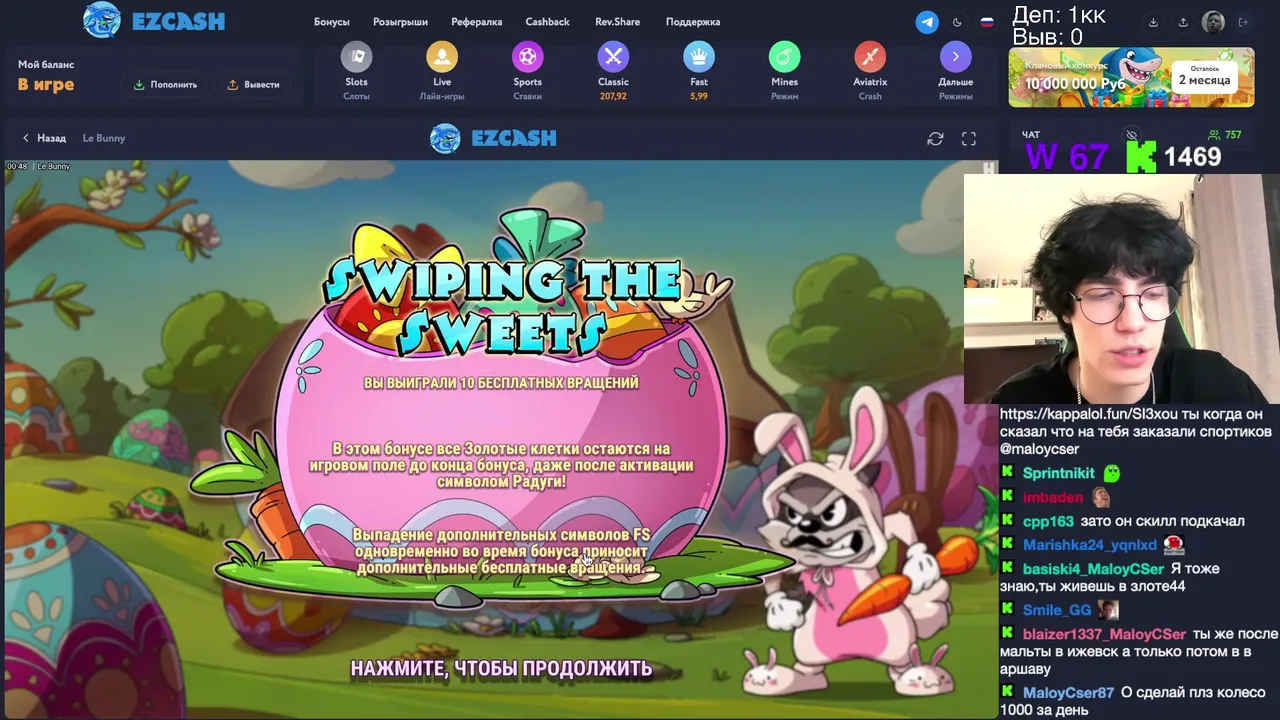Click the online users count 757
This screenshot has height=720, width=1280.
pos(1225,135)
